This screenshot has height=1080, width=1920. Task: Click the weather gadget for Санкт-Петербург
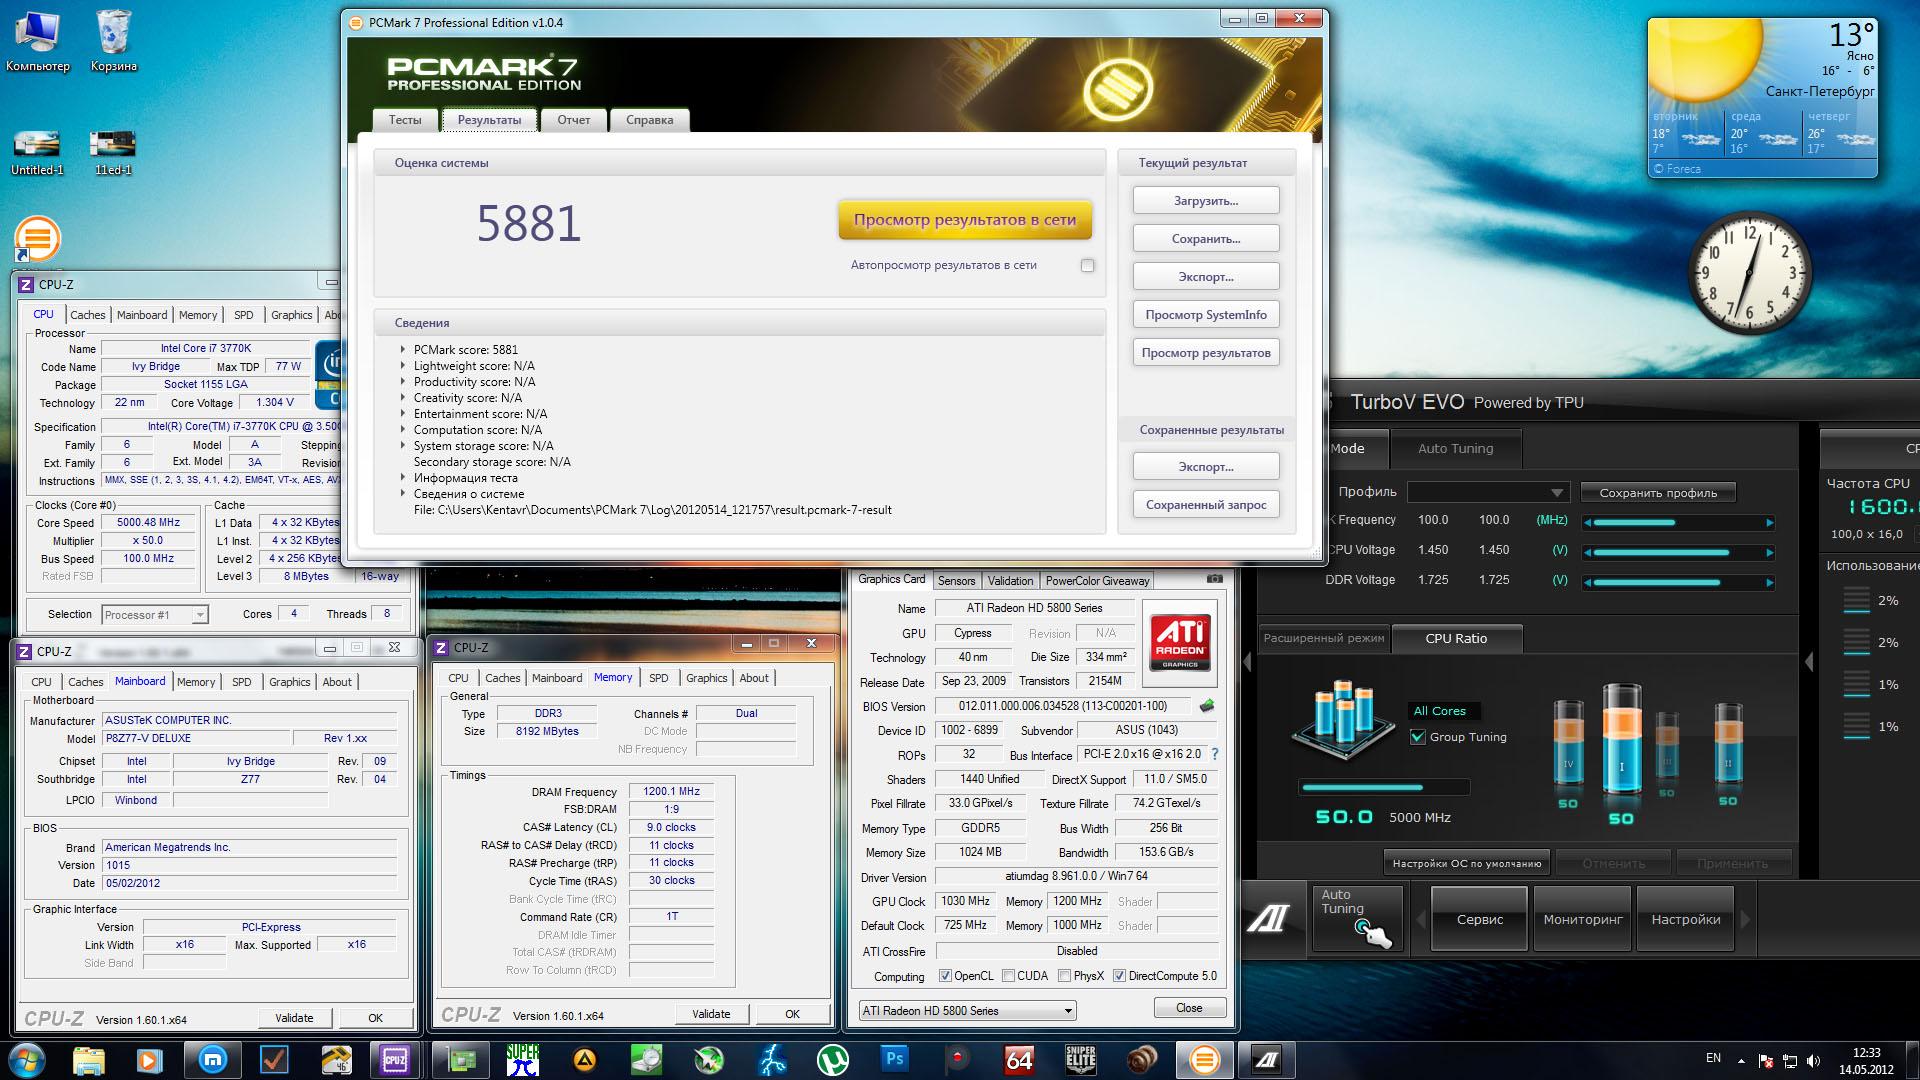tap(1762, 97)
